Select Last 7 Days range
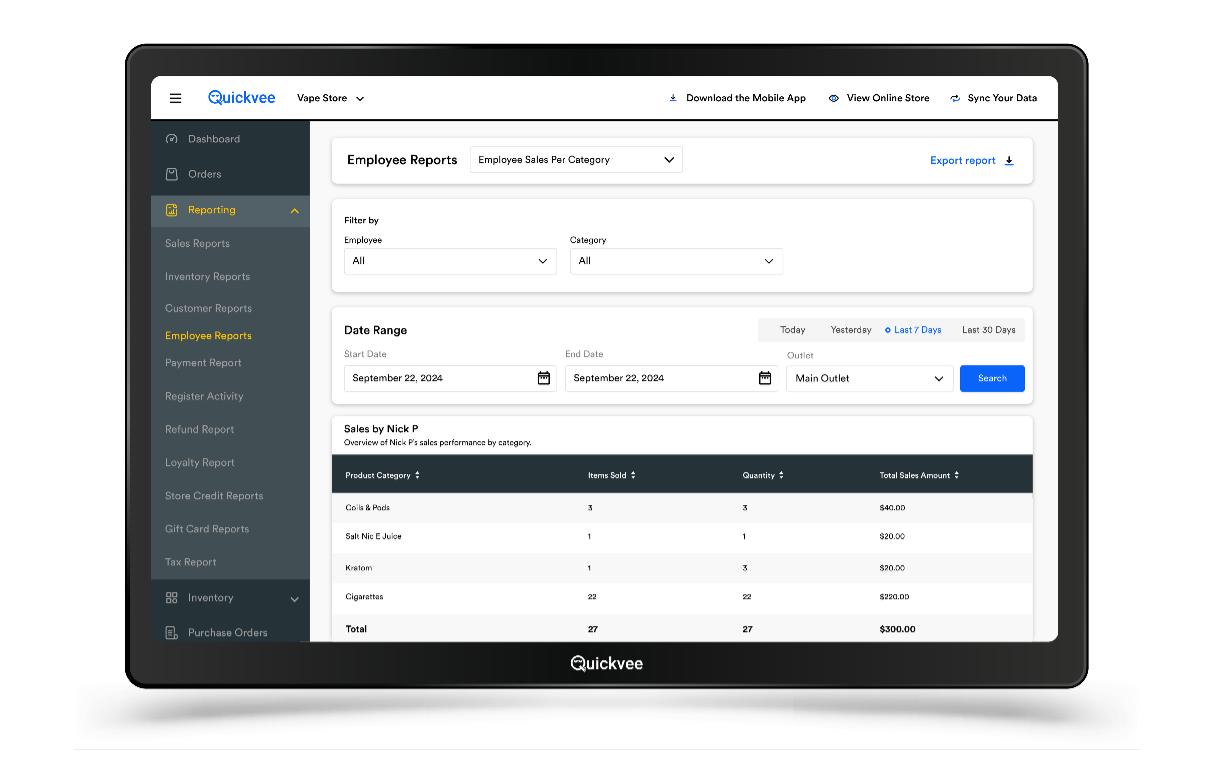Image resolution: width=1214 pixels, height=757 pixels. point(914,330)
